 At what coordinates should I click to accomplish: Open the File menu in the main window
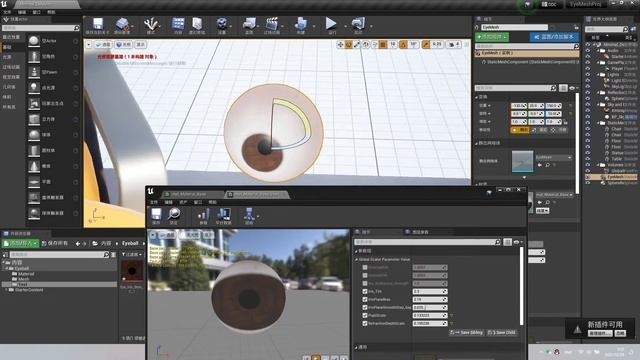click(7, 12)
